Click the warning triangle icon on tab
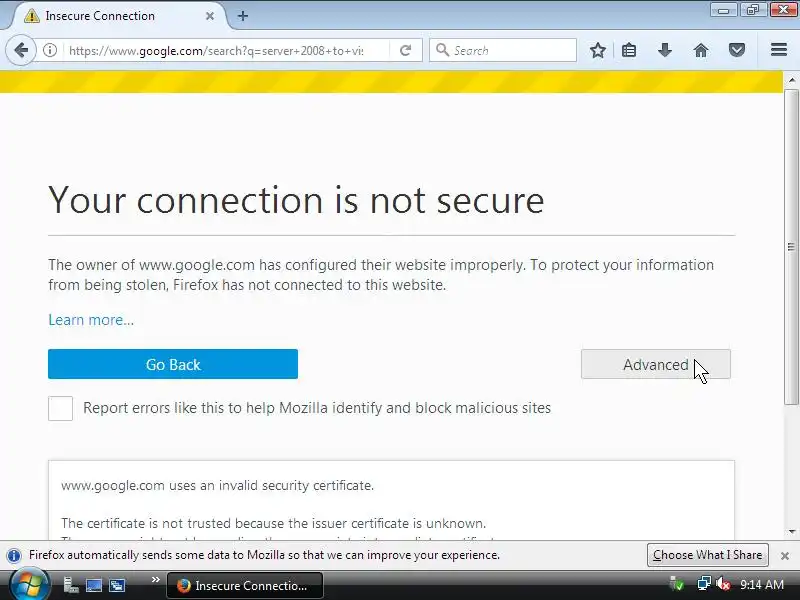This screenshot has height=600, width=800. pyautogui.click(x=32, y=16)
